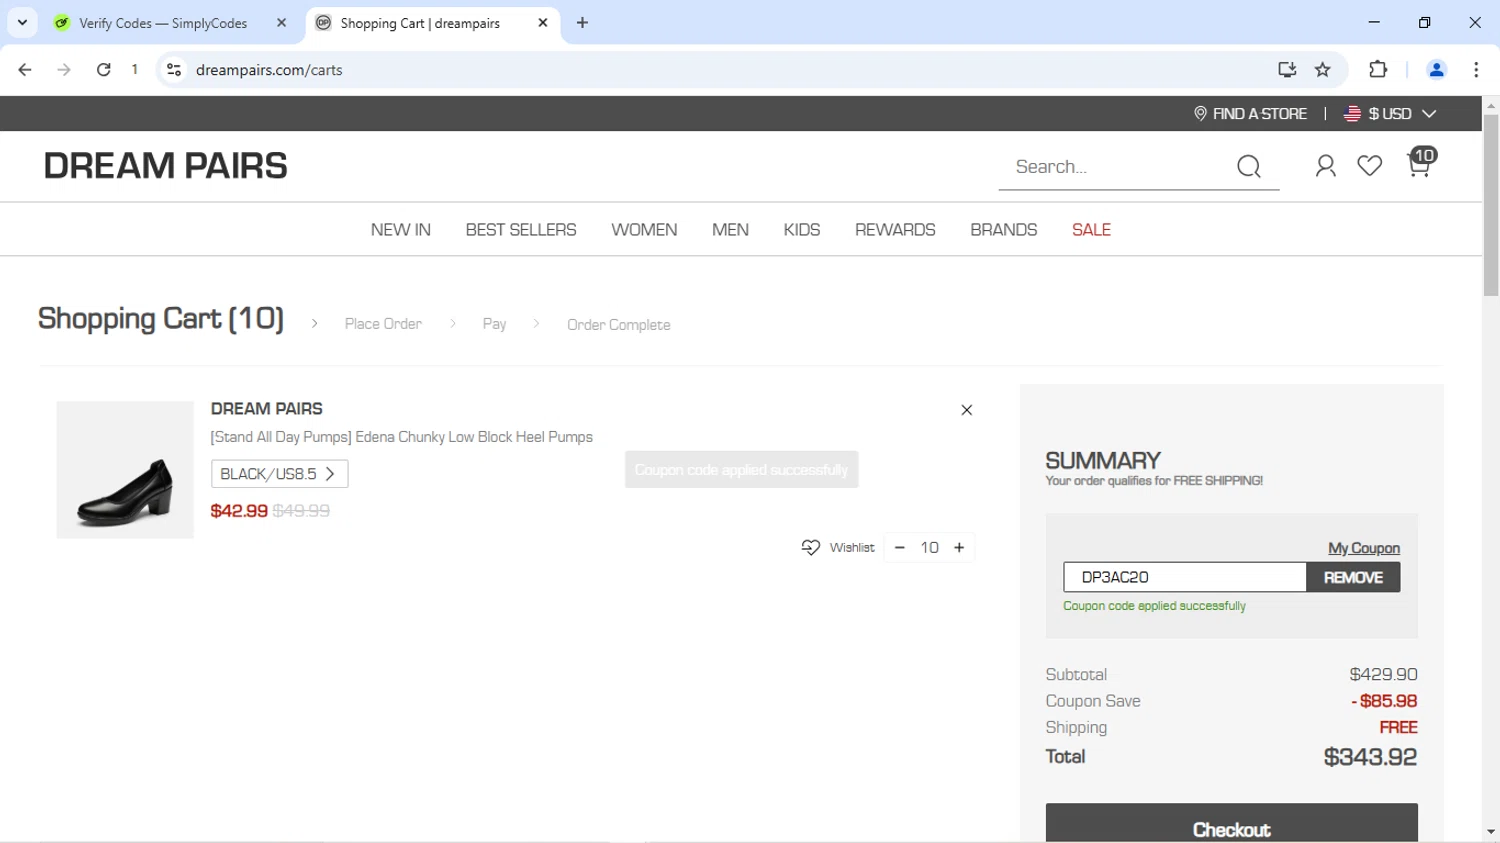The height and width of the screenshot is (843, 1500).
Task: Open the black pump product thumbnail
Action: click(x=125, y=470)
